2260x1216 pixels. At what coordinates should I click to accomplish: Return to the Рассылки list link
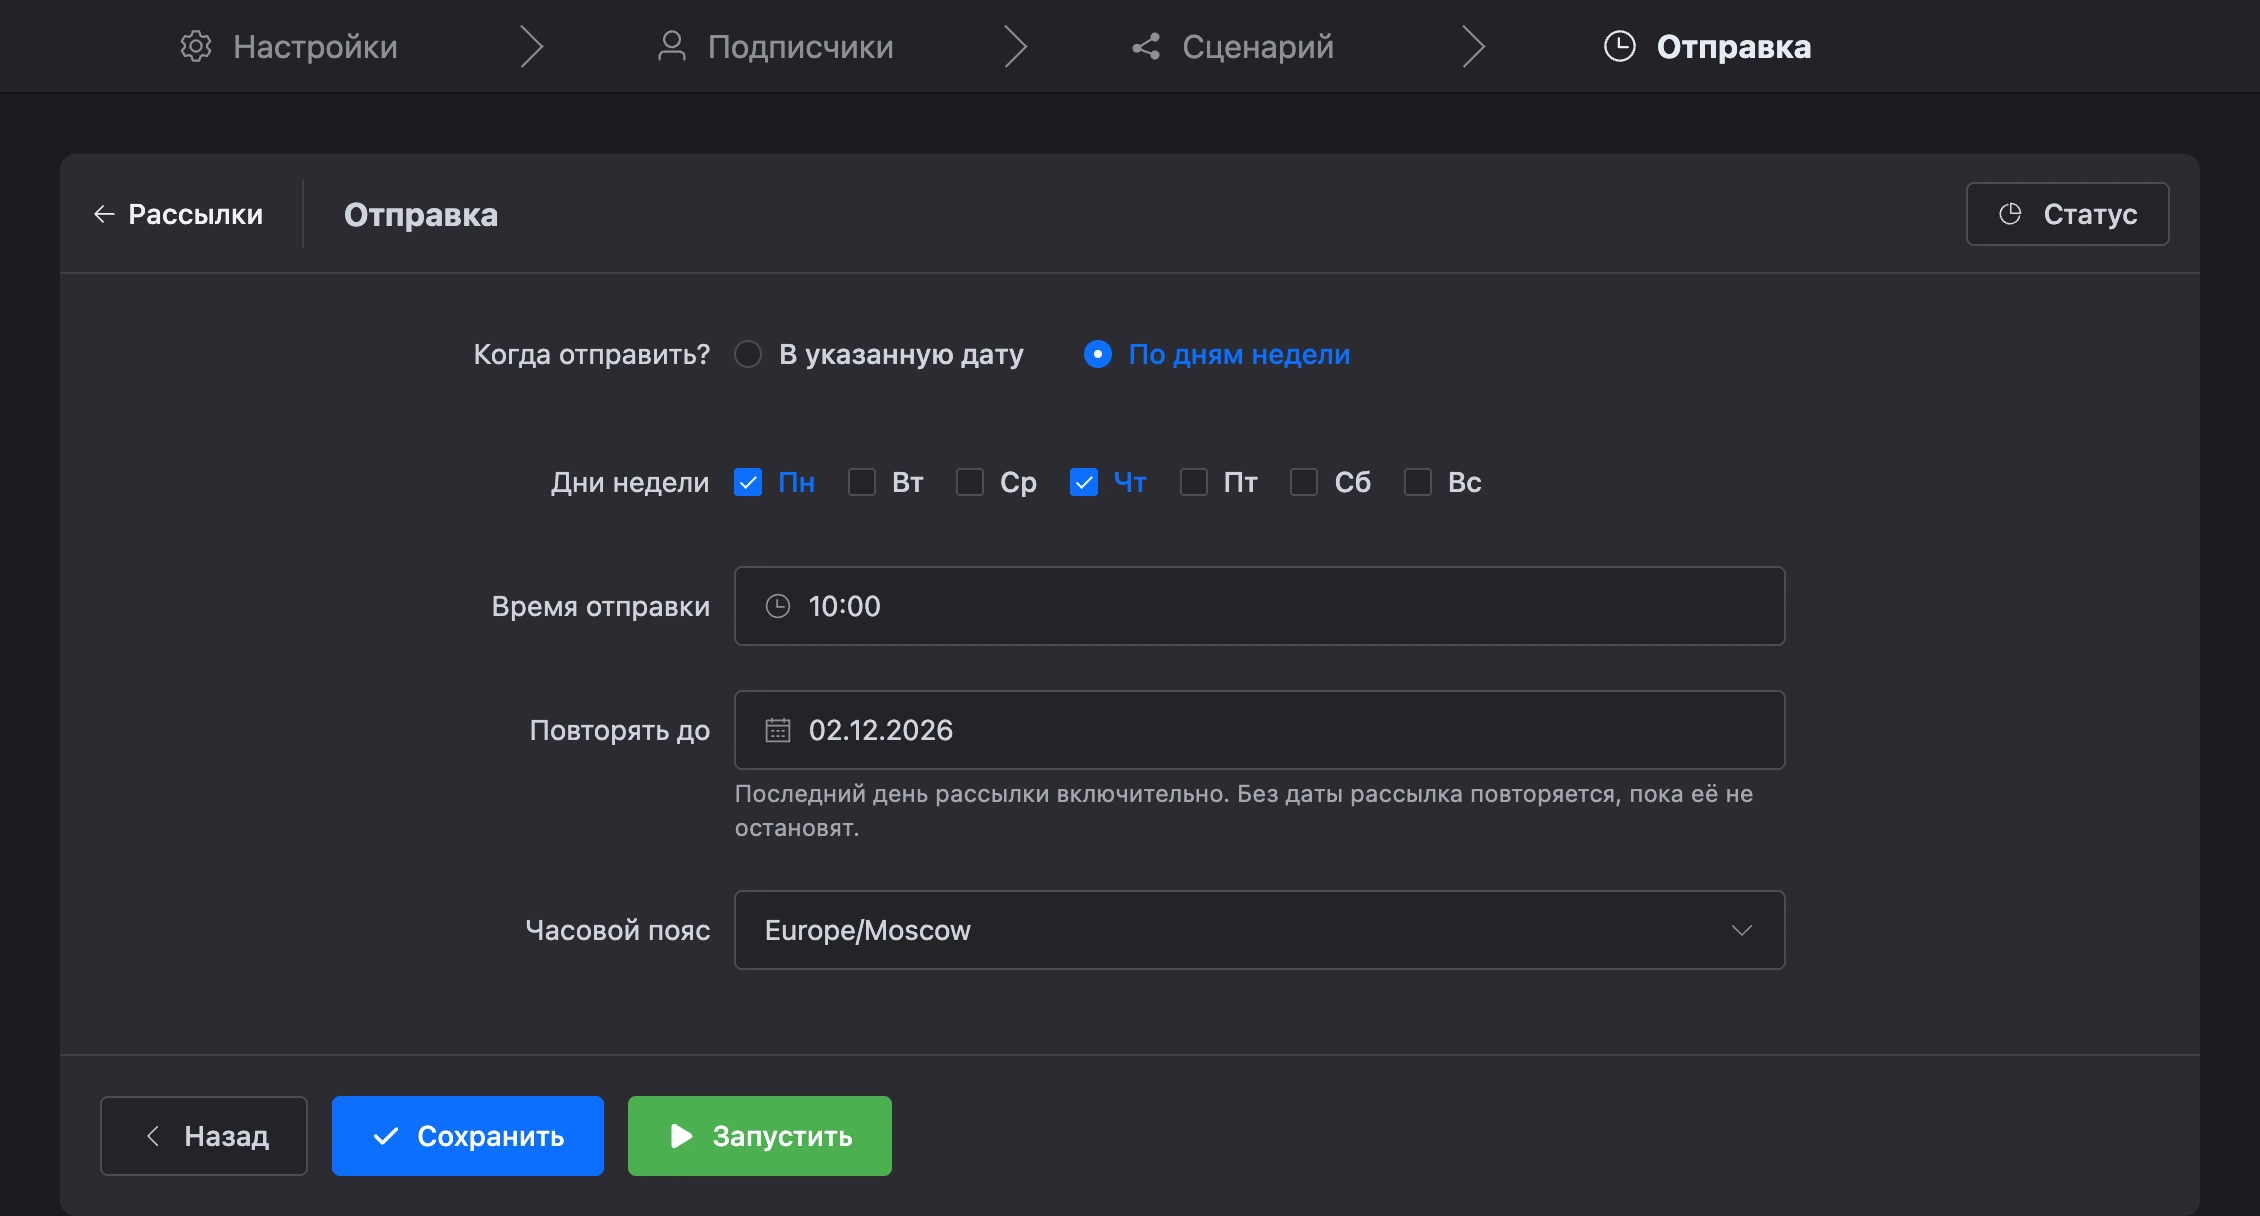pos(178,214)
